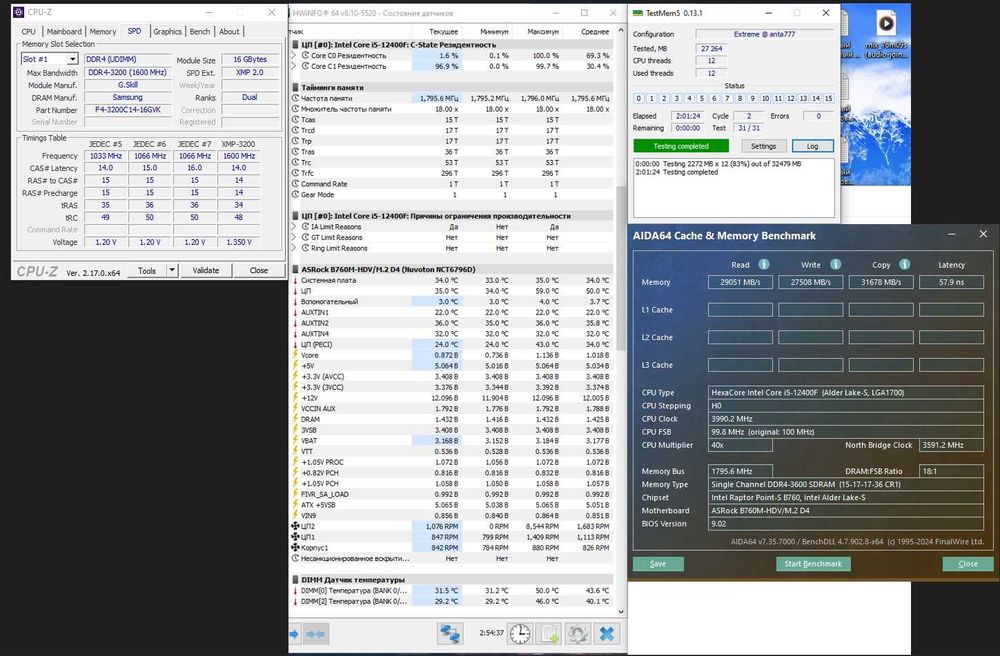The width and height of the screenshot is (1000, 656).
Task: Click the CPU-Z app icon in title bar
Action: [x=18, y=12]
